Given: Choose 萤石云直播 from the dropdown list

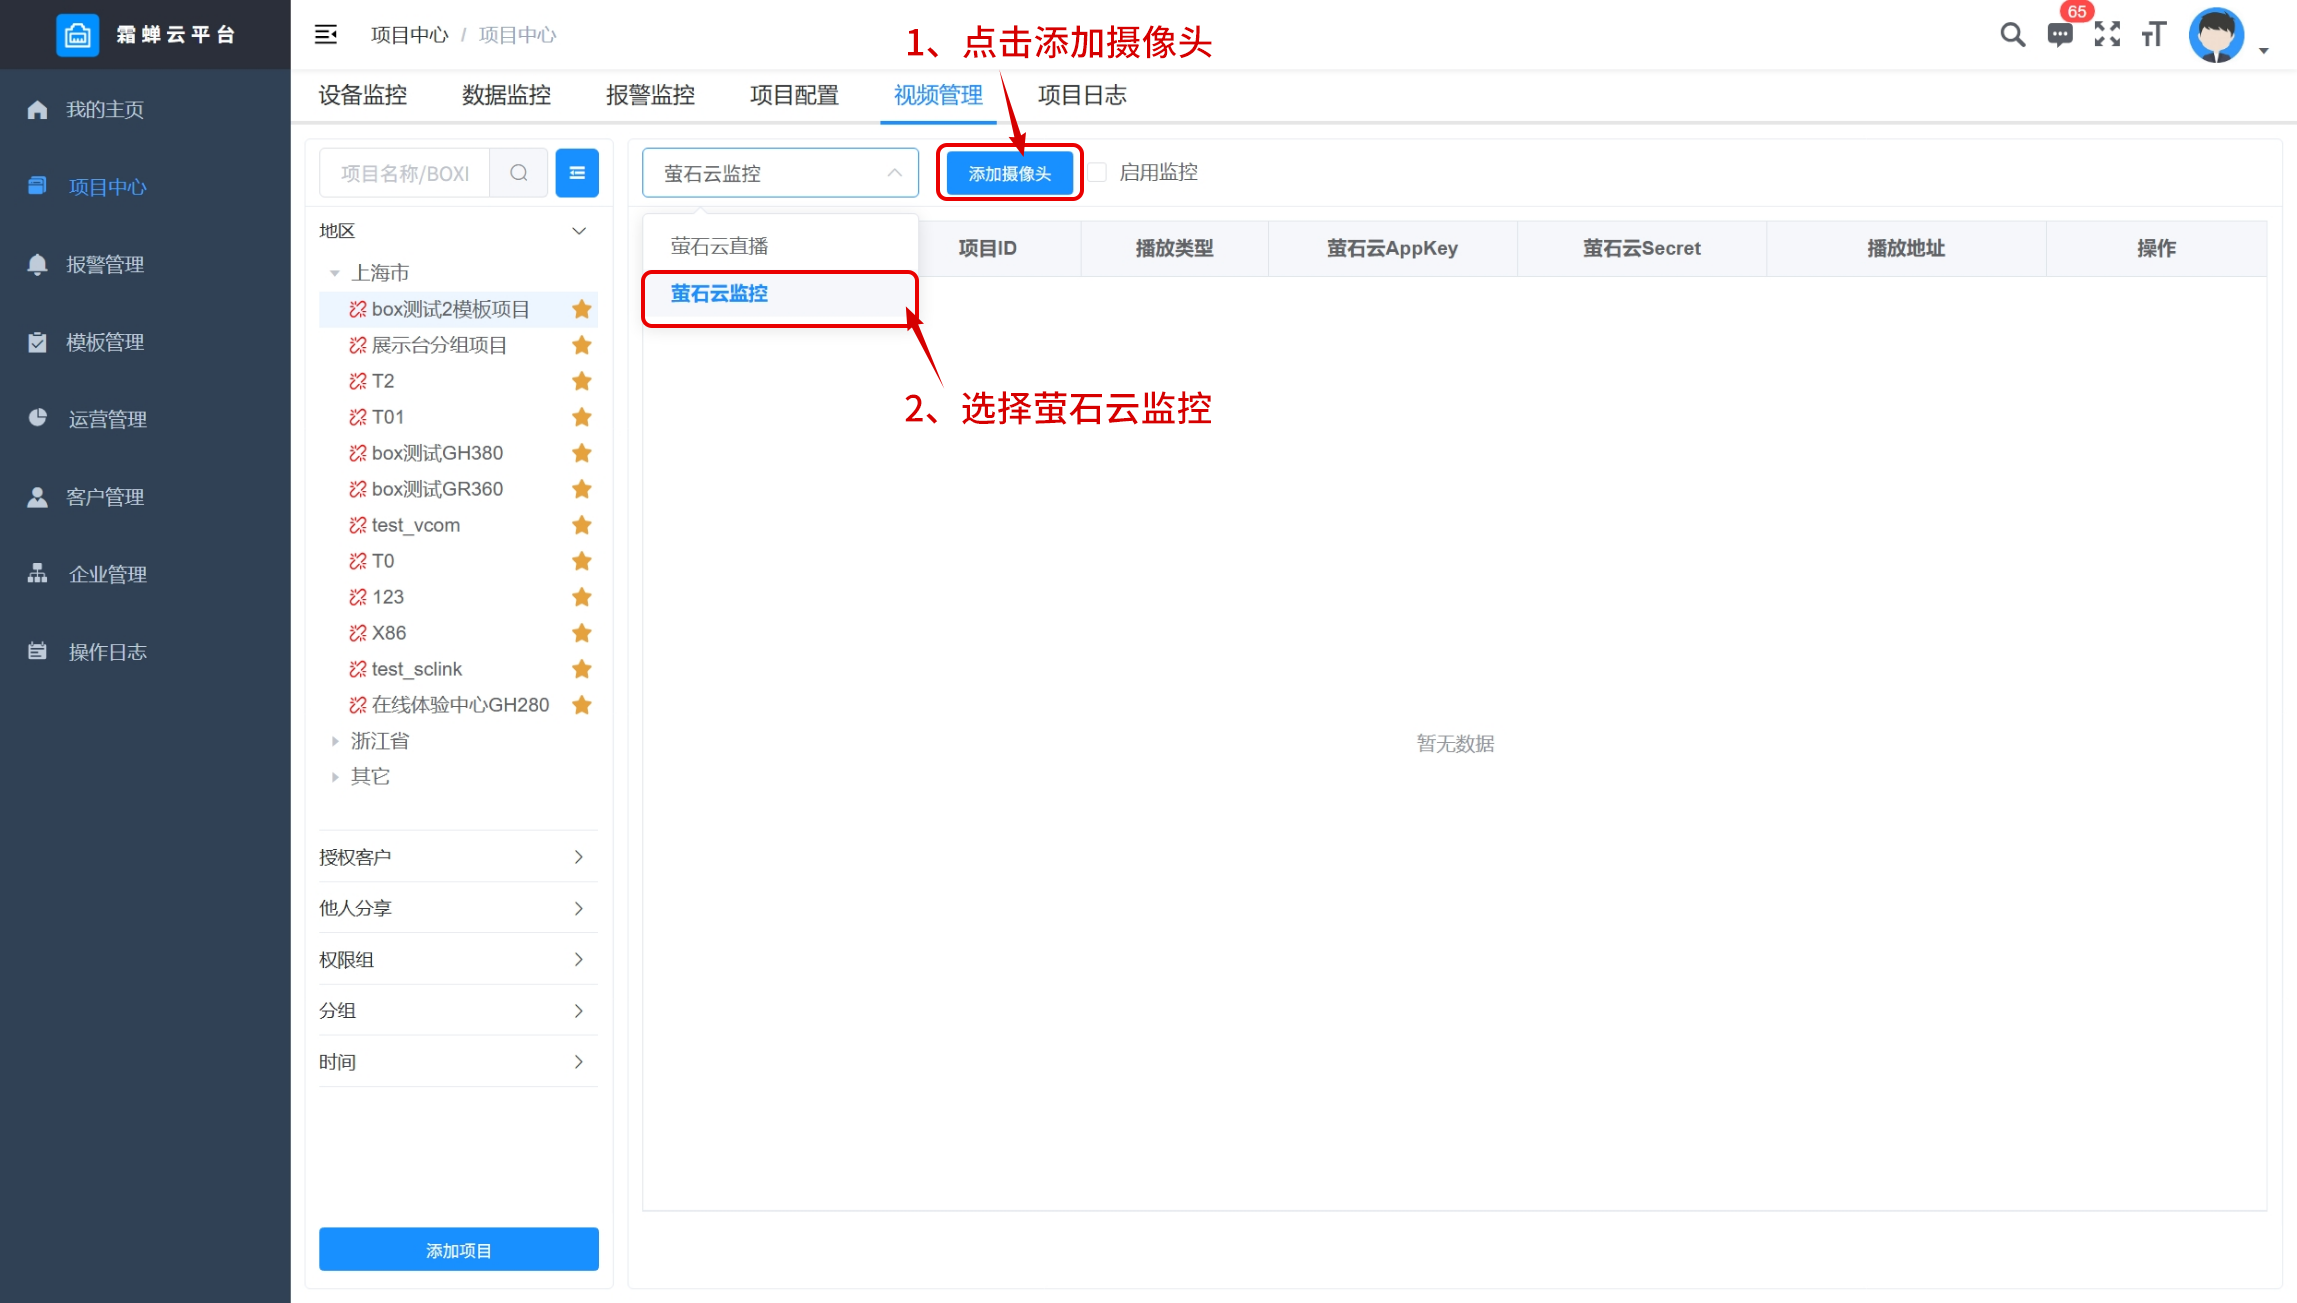Looking at the screenshot, I should (x=780, y=246).
